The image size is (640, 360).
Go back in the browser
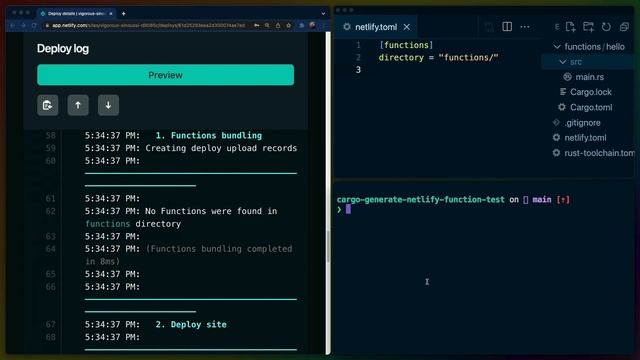tap(13, 25)
